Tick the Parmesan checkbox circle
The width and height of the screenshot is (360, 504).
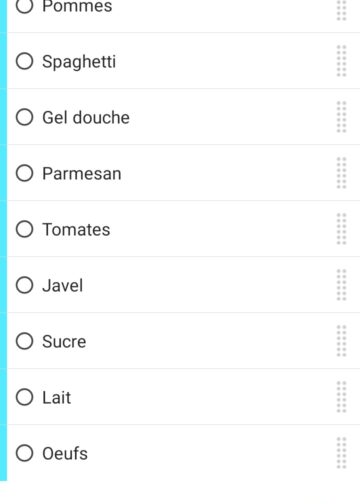click(x=25, y=173)
